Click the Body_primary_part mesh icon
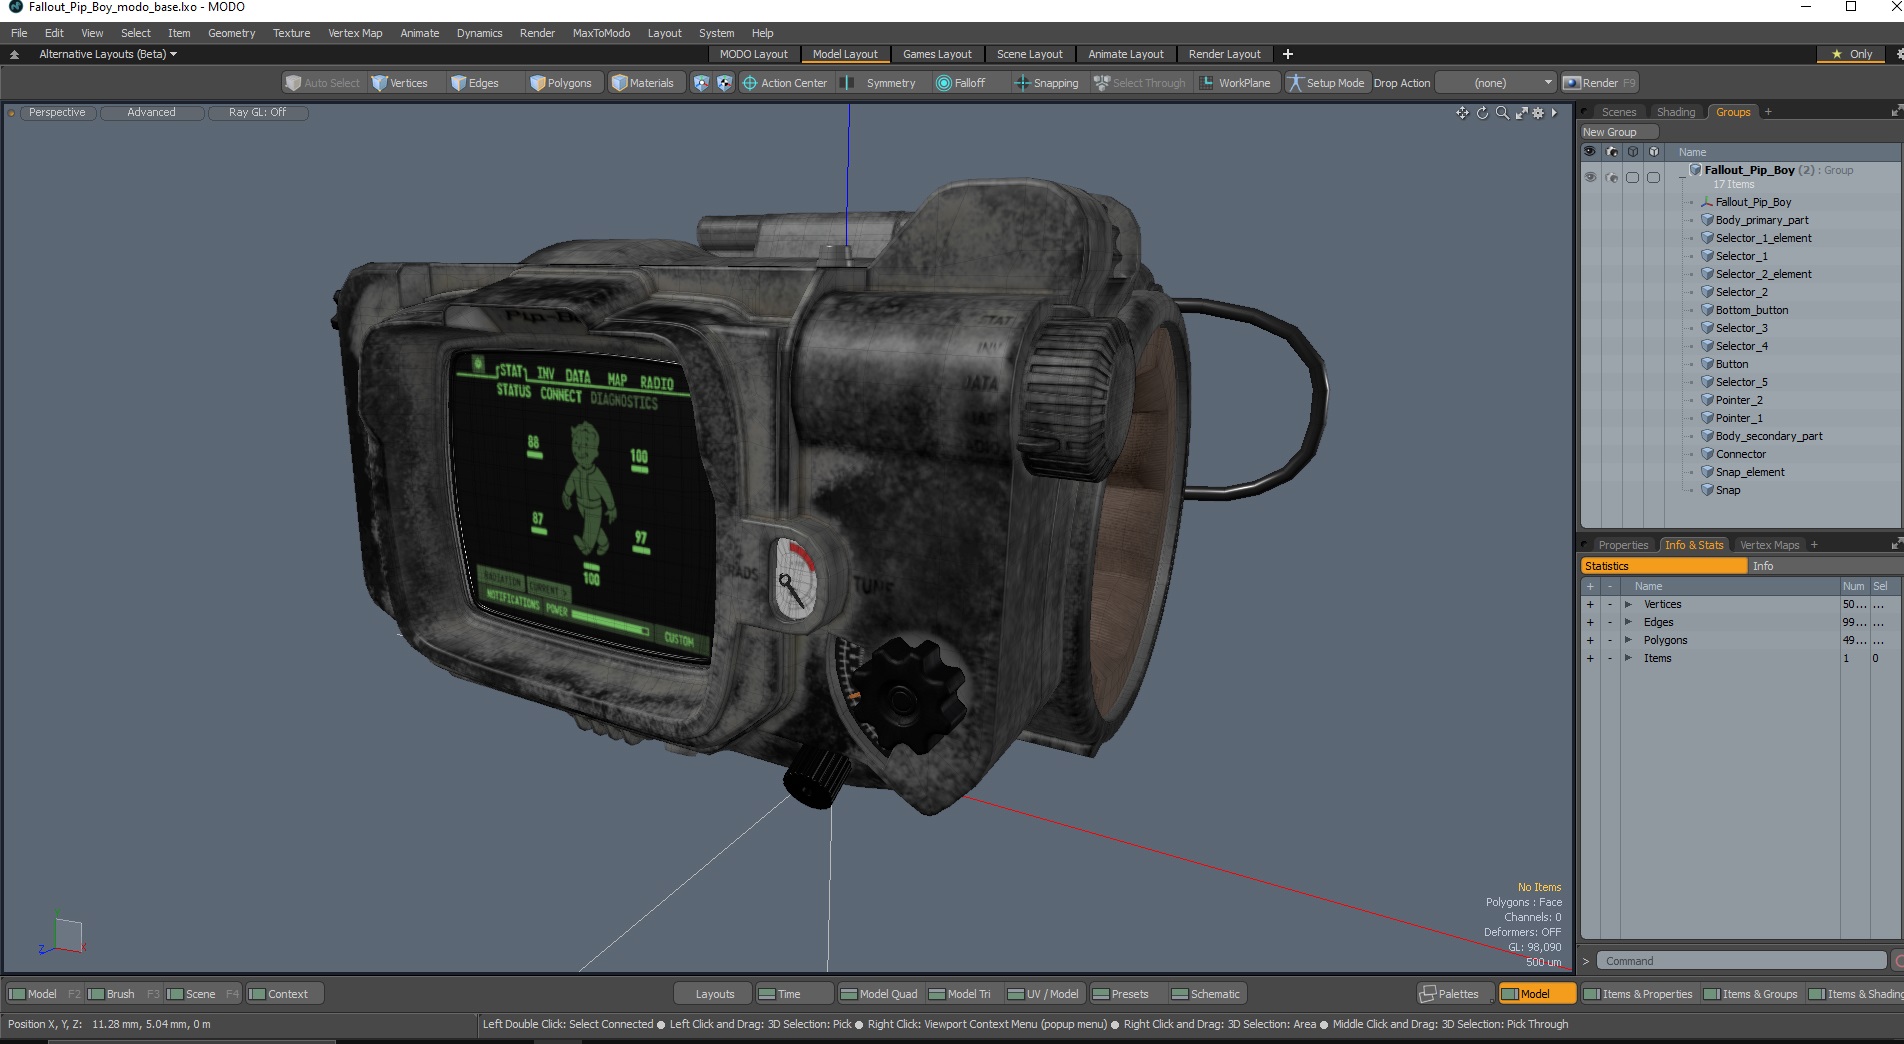The width and height of the screenshot is (1904, 1044). [1707, 220]
